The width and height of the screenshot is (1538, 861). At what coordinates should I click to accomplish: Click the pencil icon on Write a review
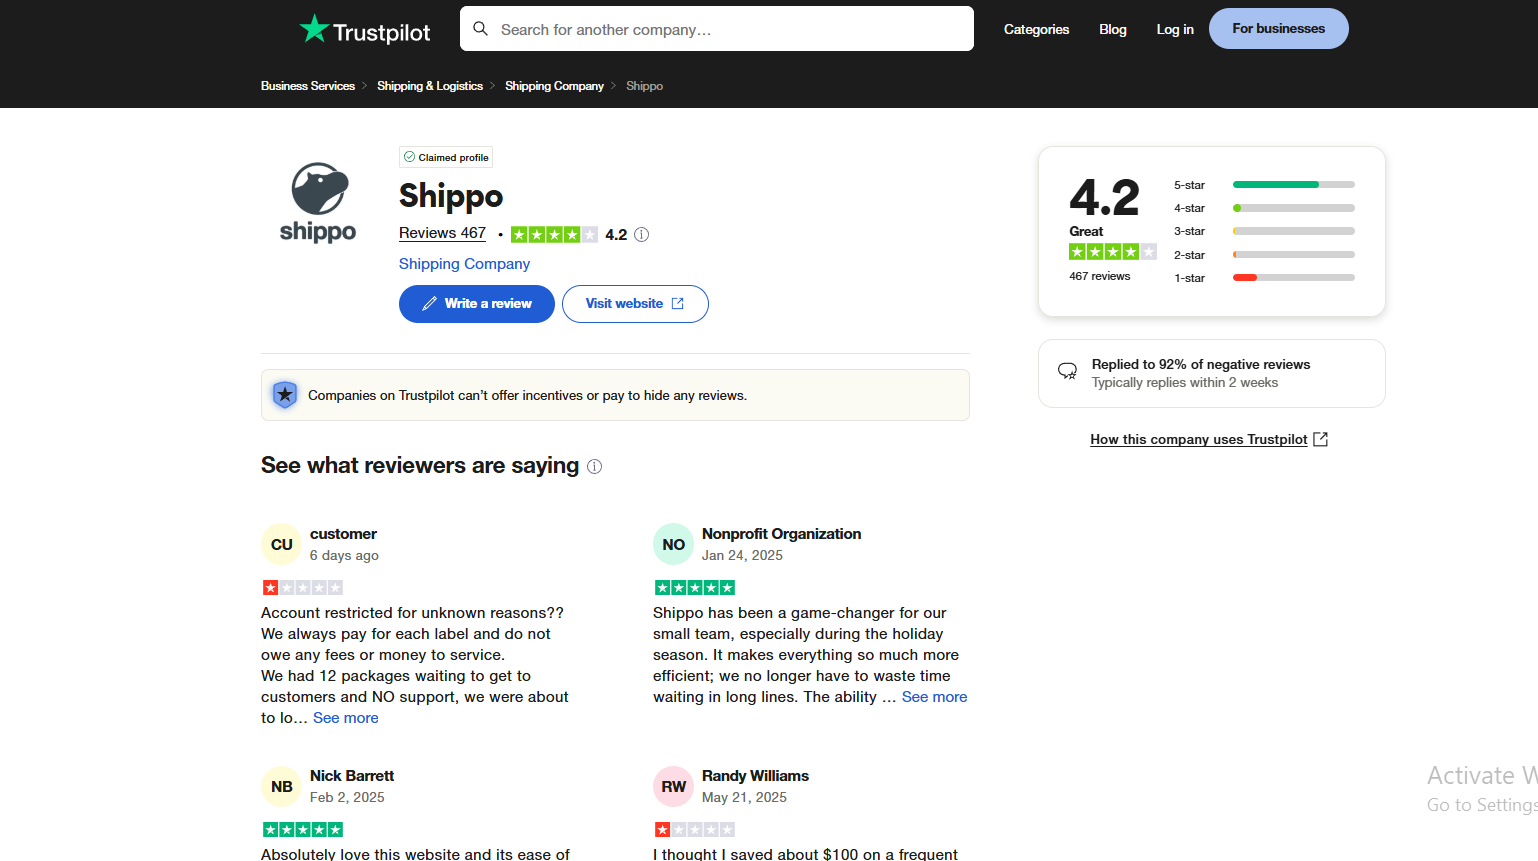coord(429,304)
